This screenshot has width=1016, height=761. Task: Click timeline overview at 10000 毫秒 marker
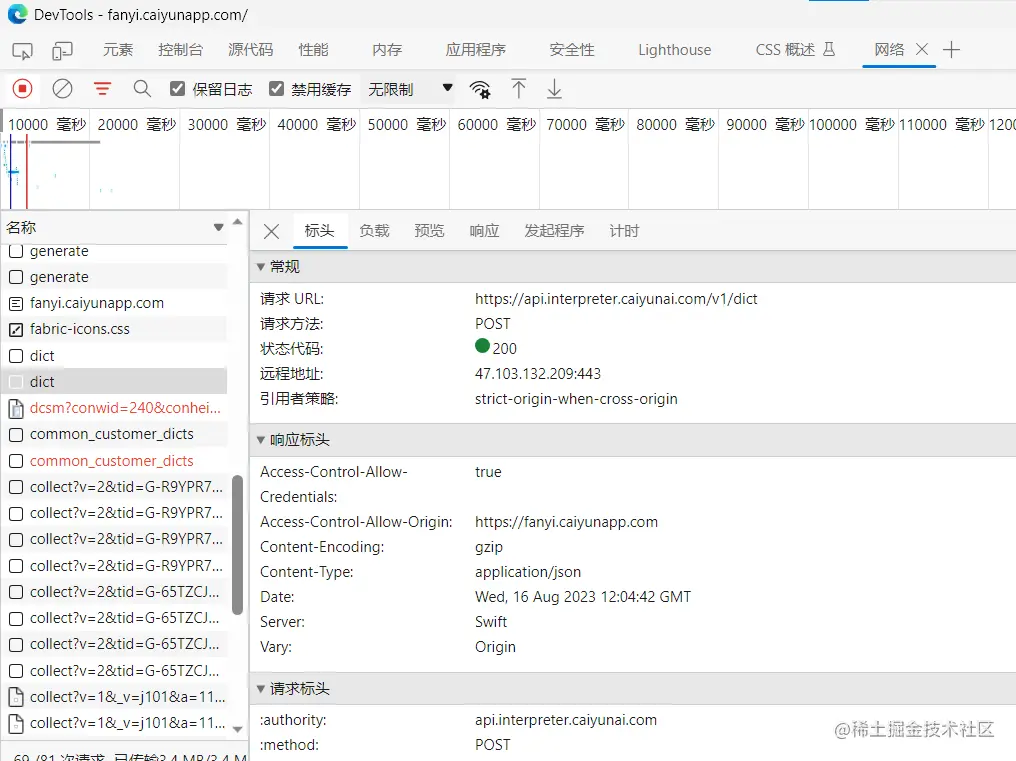pos(47,124)
